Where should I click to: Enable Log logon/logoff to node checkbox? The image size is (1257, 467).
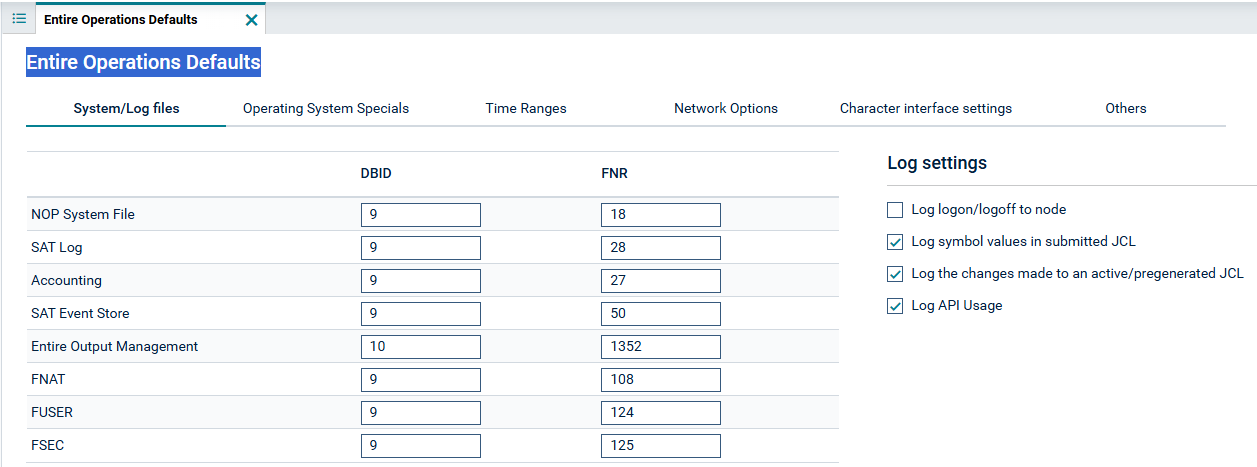pos(895,210)
